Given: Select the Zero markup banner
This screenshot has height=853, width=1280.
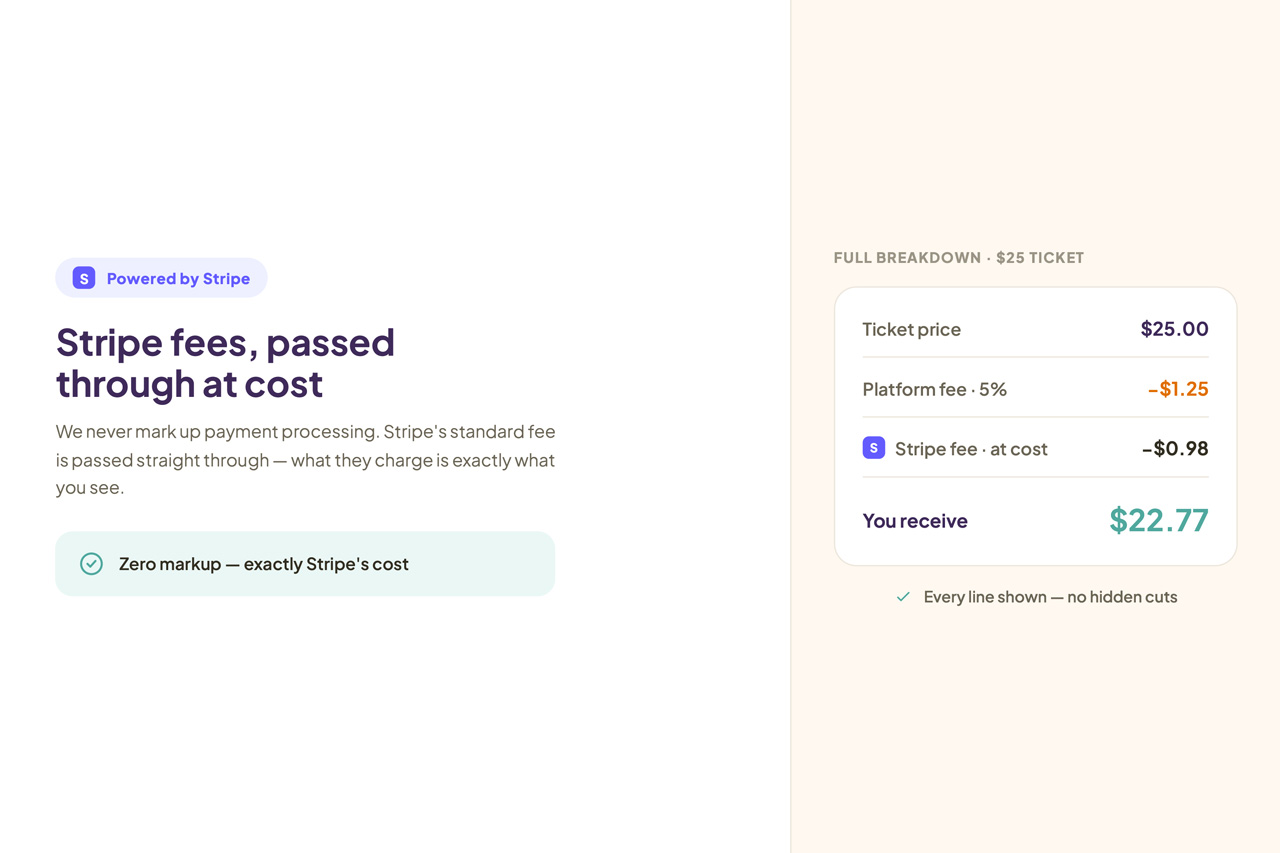Looking at the screenshot, I should point(305,564).
